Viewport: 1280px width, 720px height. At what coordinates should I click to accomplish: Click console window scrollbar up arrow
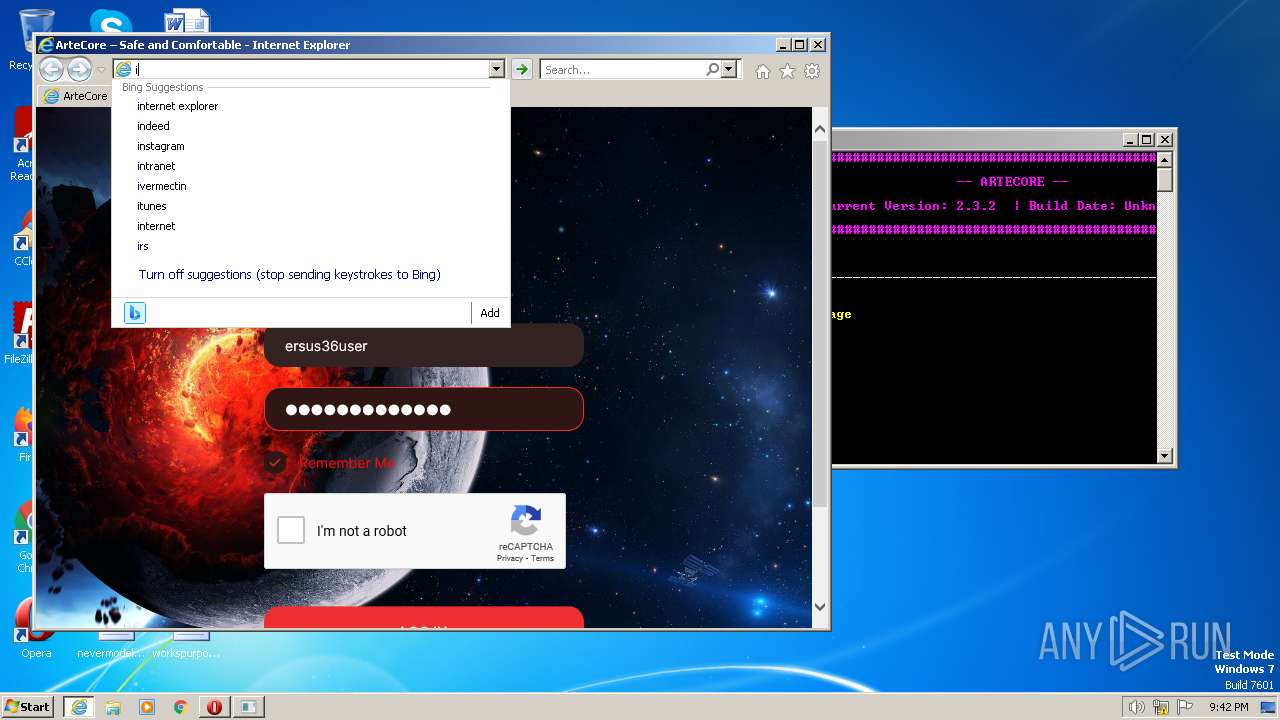[x=1164, y=159]
